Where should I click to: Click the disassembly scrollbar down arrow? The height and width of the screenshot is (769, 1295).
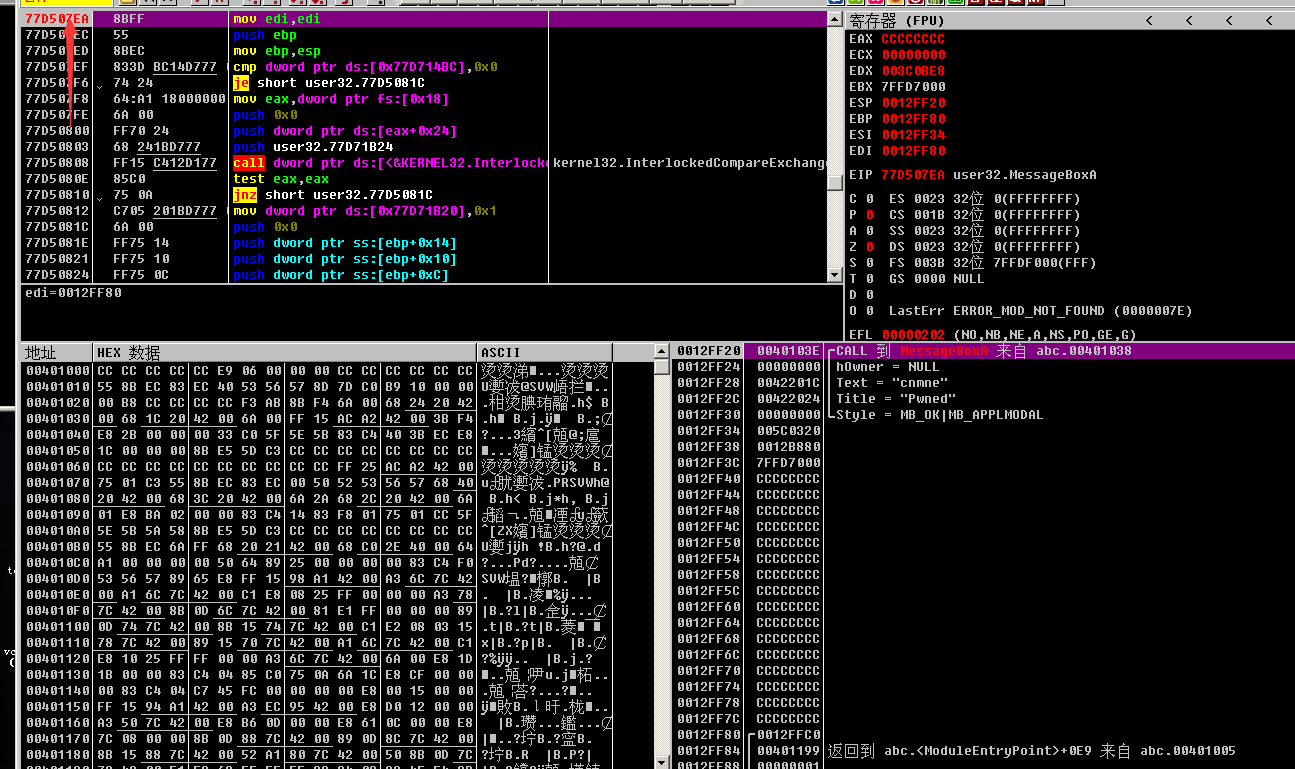click(836, 274)
